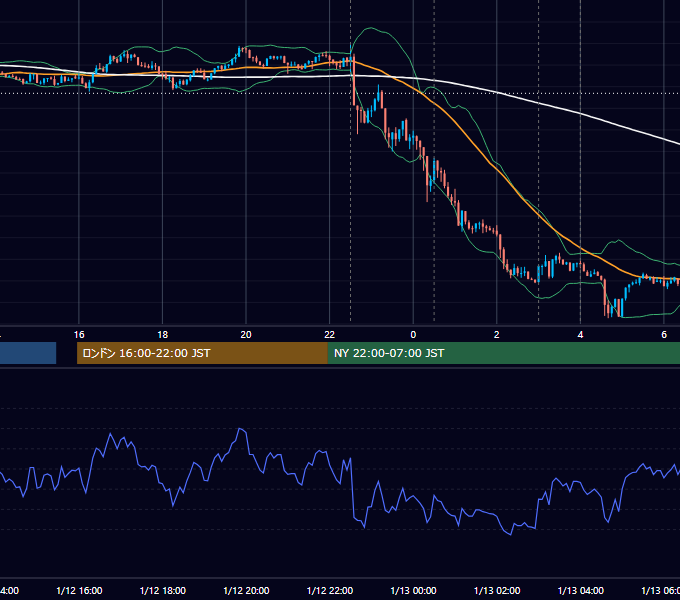Click the 1/12 16:00 time label
The width and height of the screenshot is (680, 600).
click(79, 590)
